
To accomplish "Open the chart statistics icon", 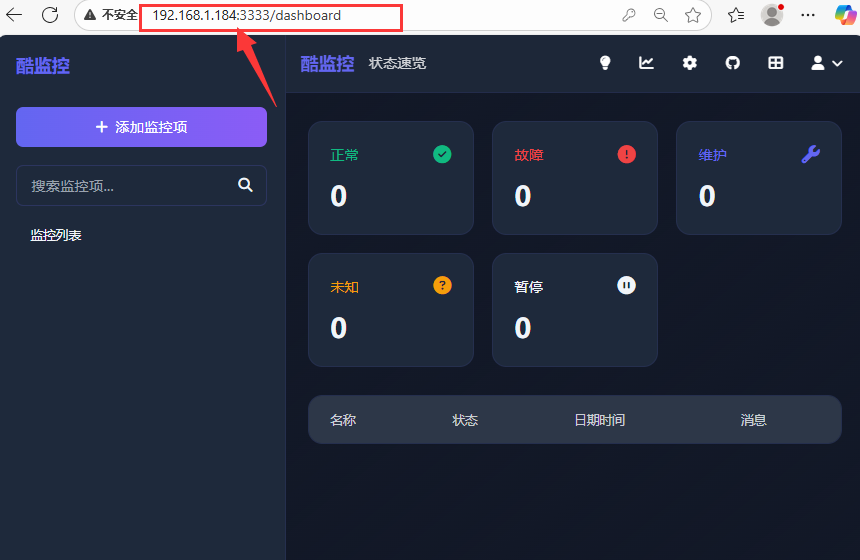I will (x=646, y=63).
